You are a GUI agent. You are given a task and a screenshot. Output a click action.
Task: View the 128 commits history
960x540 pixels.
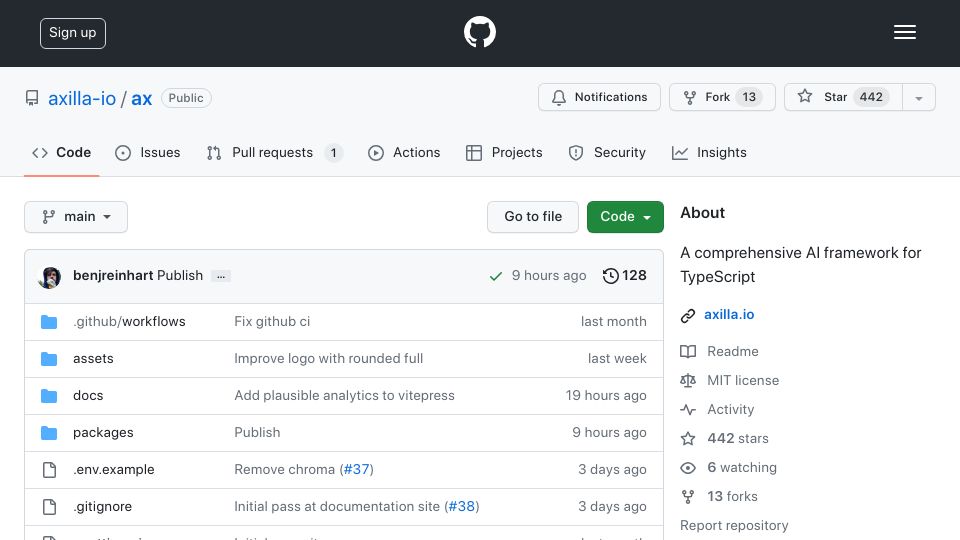(624, 276)
